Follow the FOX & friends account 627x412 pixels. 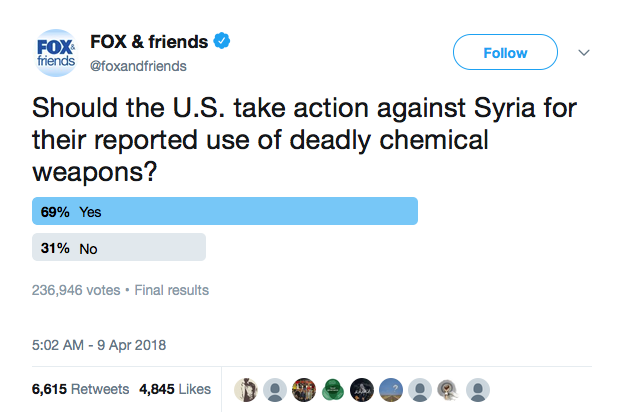[505, 52]
